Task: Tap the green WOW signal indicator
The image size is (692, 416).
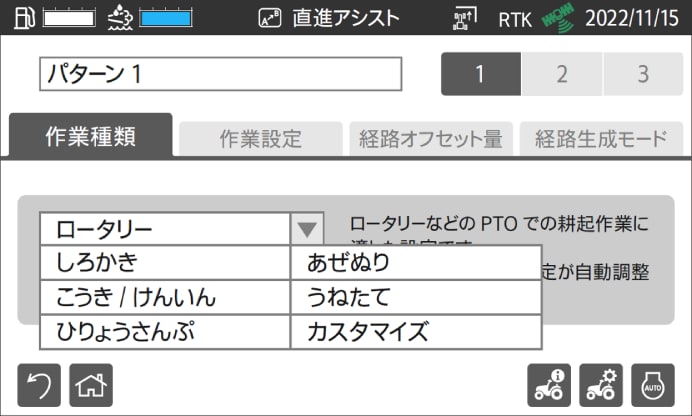Action: [558, 18]
